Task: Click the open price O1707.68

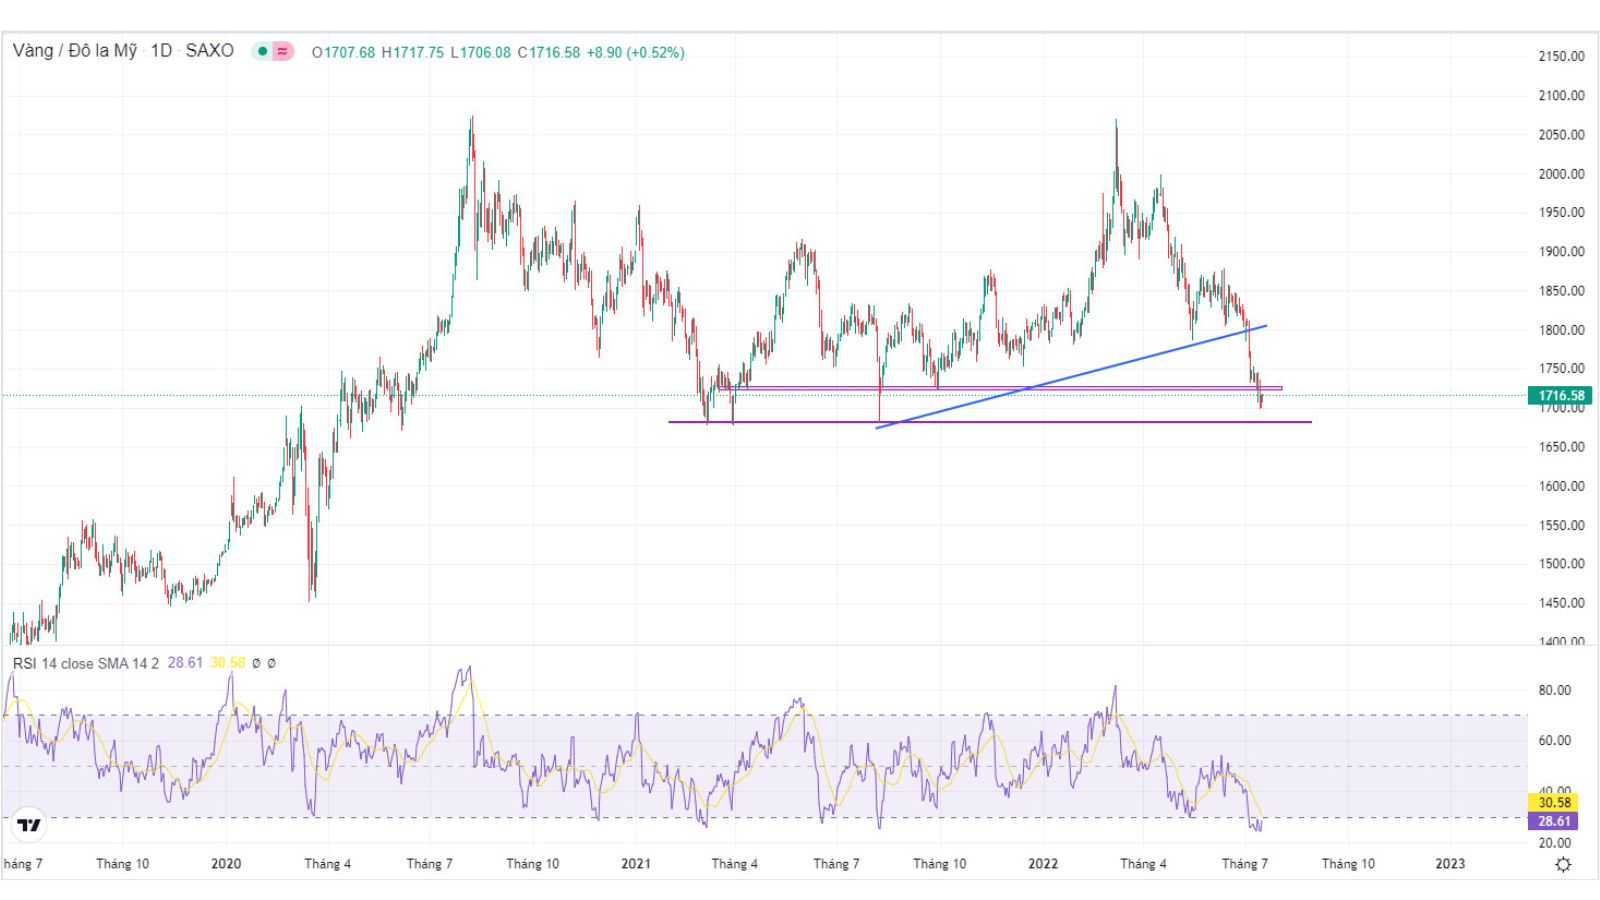Action: coord(343,52)
